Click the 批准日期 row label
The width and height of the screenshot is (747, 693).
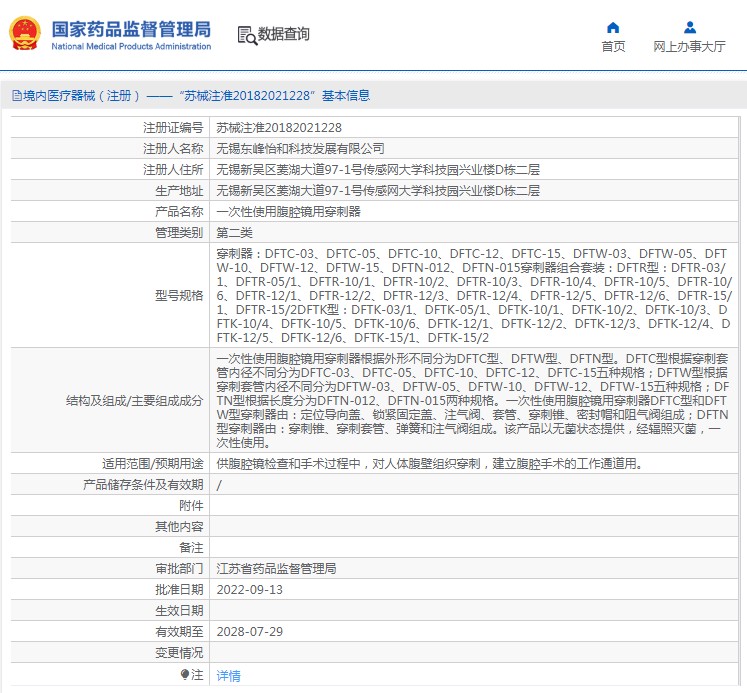coord(179,590)
